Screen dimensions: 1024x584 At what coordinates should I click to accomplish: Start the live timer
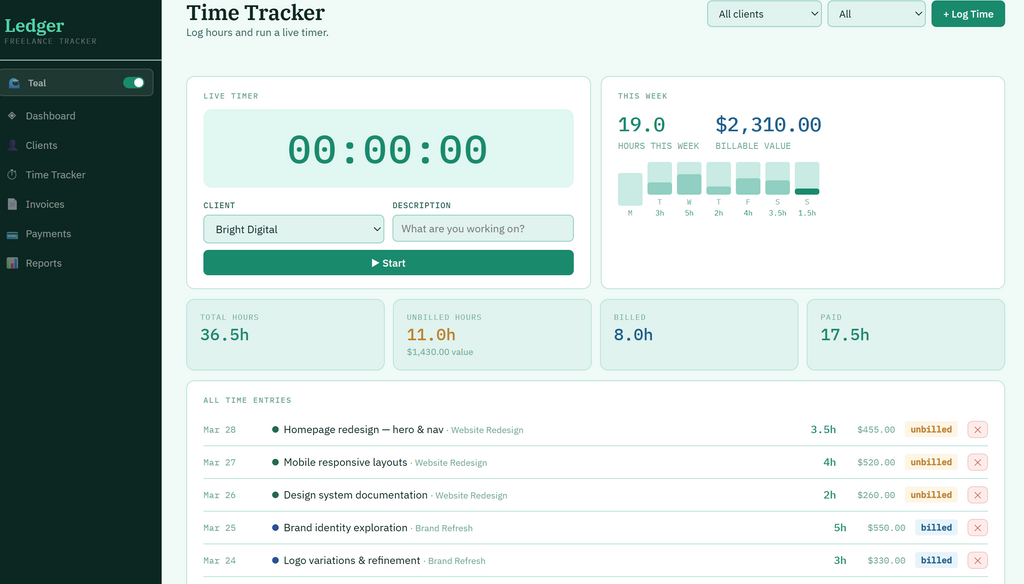(388, 263)
